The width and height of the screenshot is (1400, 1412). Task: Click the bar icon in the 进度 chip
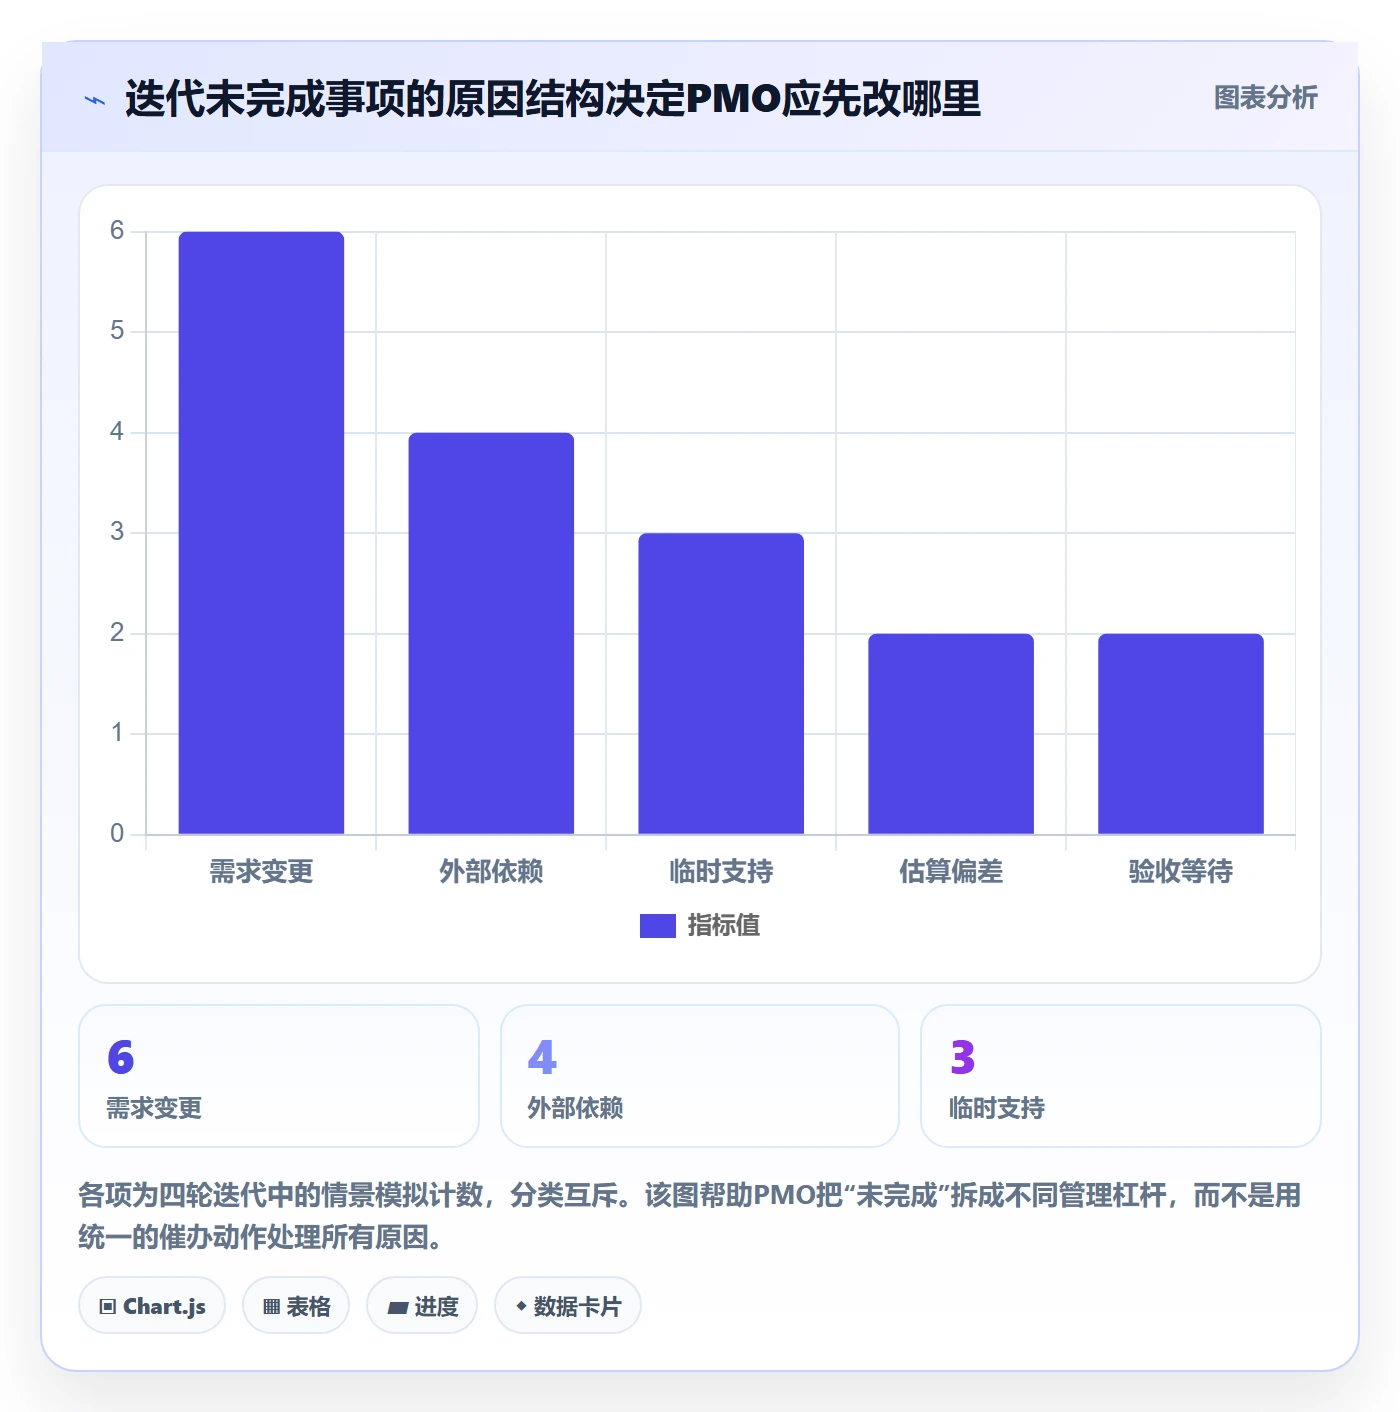pyautogui.click(x=397, y=1307)
